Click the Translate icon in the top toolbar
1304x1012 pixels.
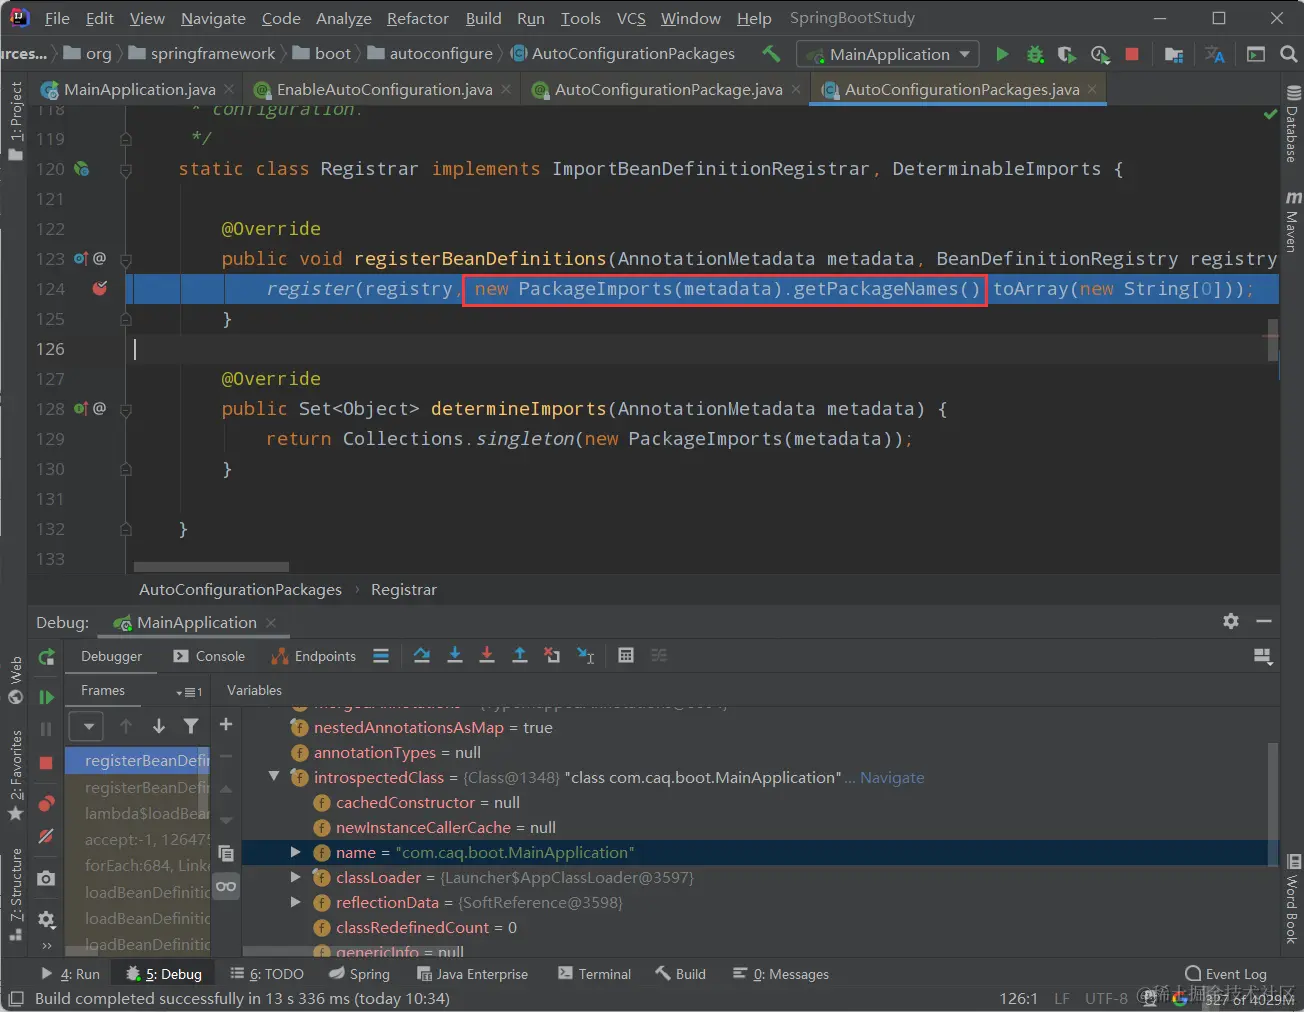click(x=1215, y=54)
